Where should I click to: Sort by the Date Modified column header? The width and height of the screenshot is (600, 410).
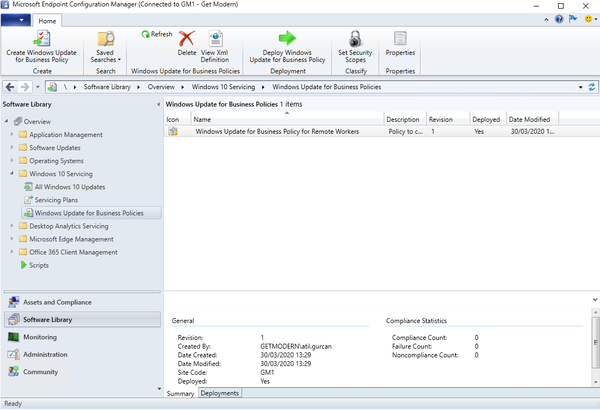coord(533,119)
